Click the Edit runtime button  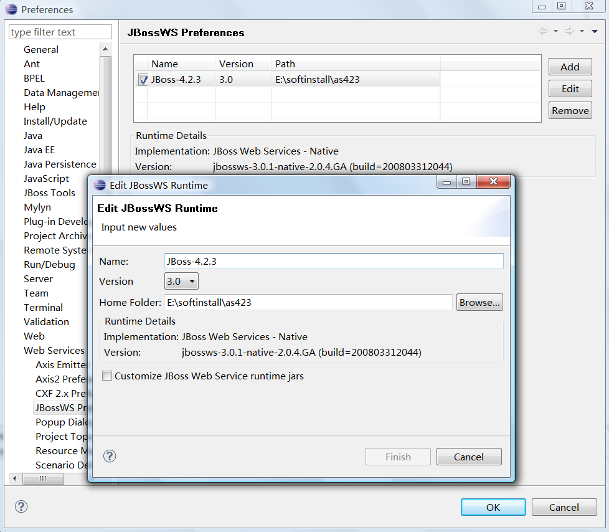tap(570, 89)
